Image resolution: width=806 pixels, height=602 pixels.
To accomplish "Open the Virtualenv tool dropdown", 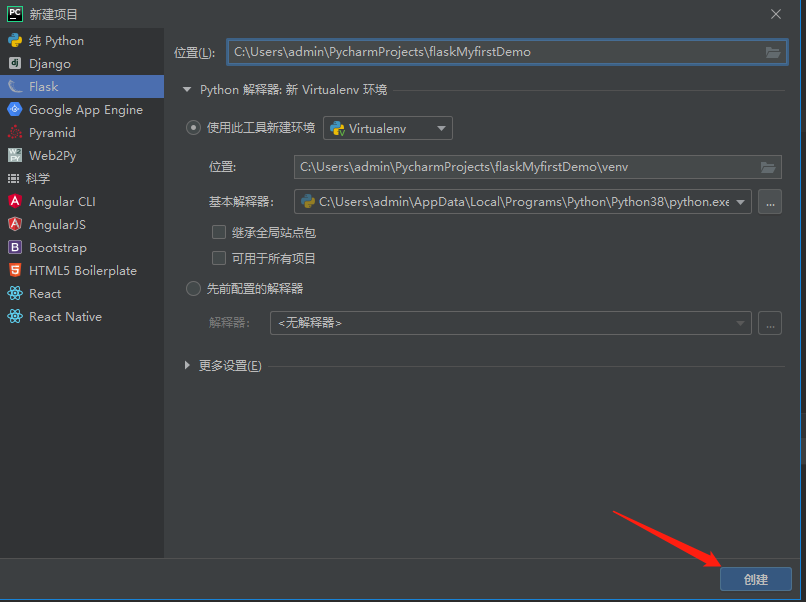I will (x=388, y=128).
